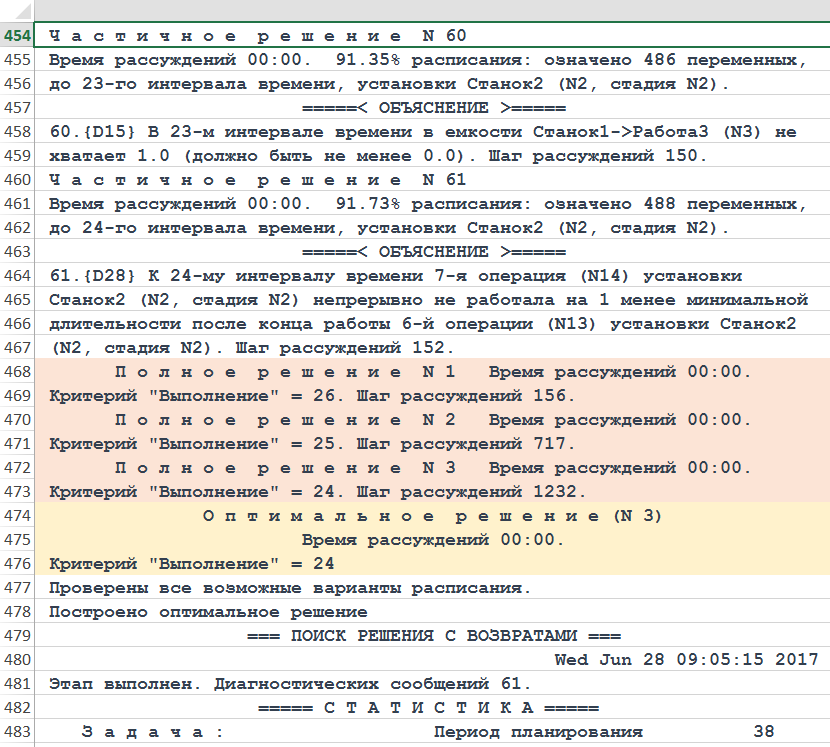Click the timestamp 'Wed Jun 28 09:05:15 2017'

686,660
